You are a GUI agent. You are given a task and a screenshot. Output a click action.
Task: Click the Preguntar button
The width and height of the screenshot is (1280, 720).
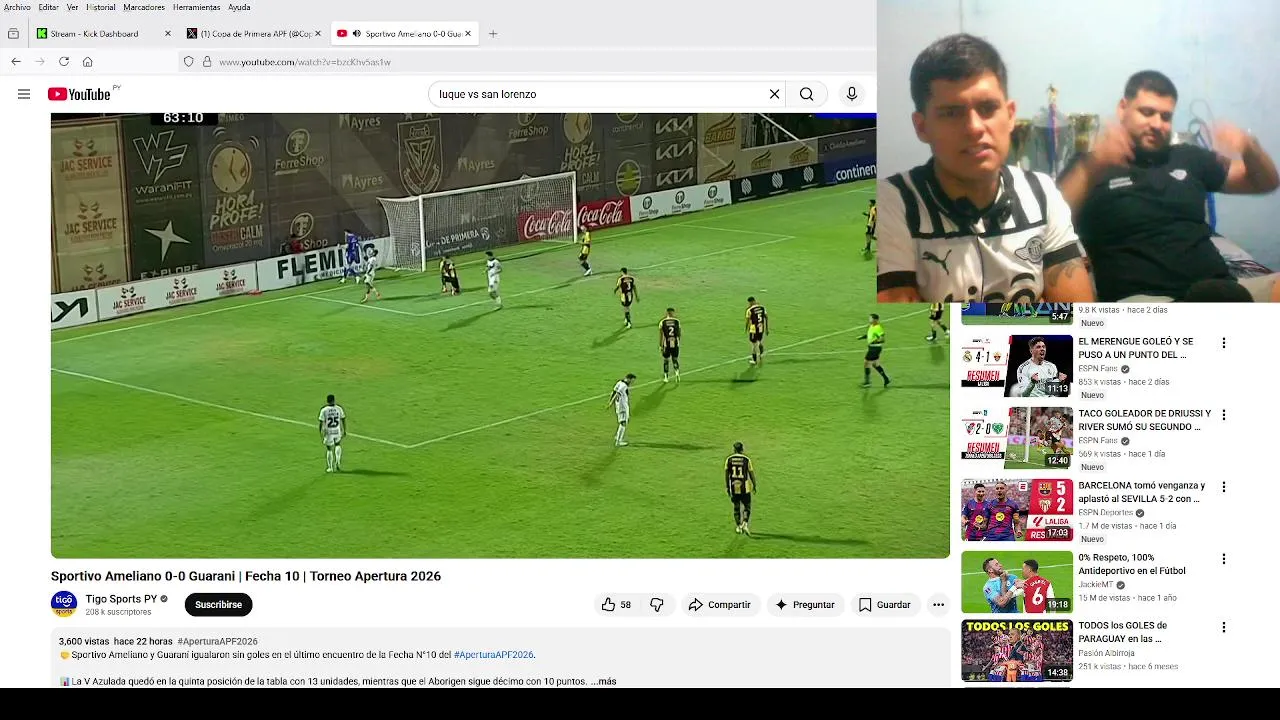[804, 605]
